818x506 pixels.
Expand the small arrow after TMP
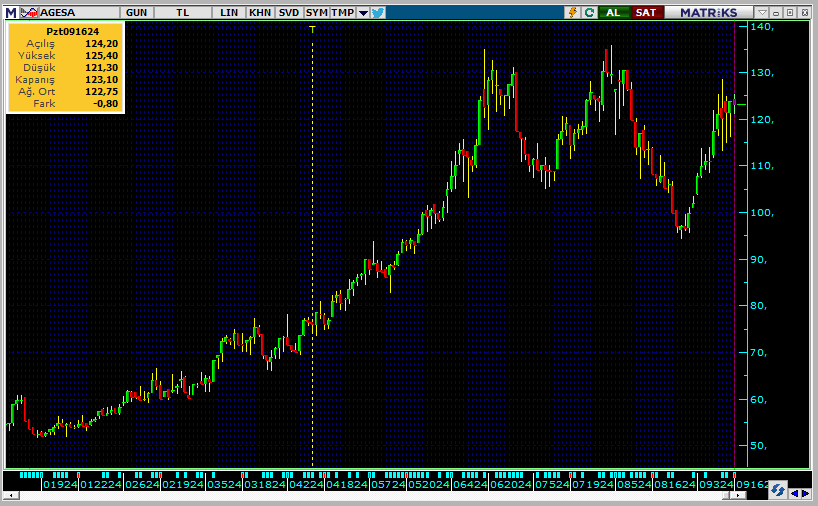363,12
